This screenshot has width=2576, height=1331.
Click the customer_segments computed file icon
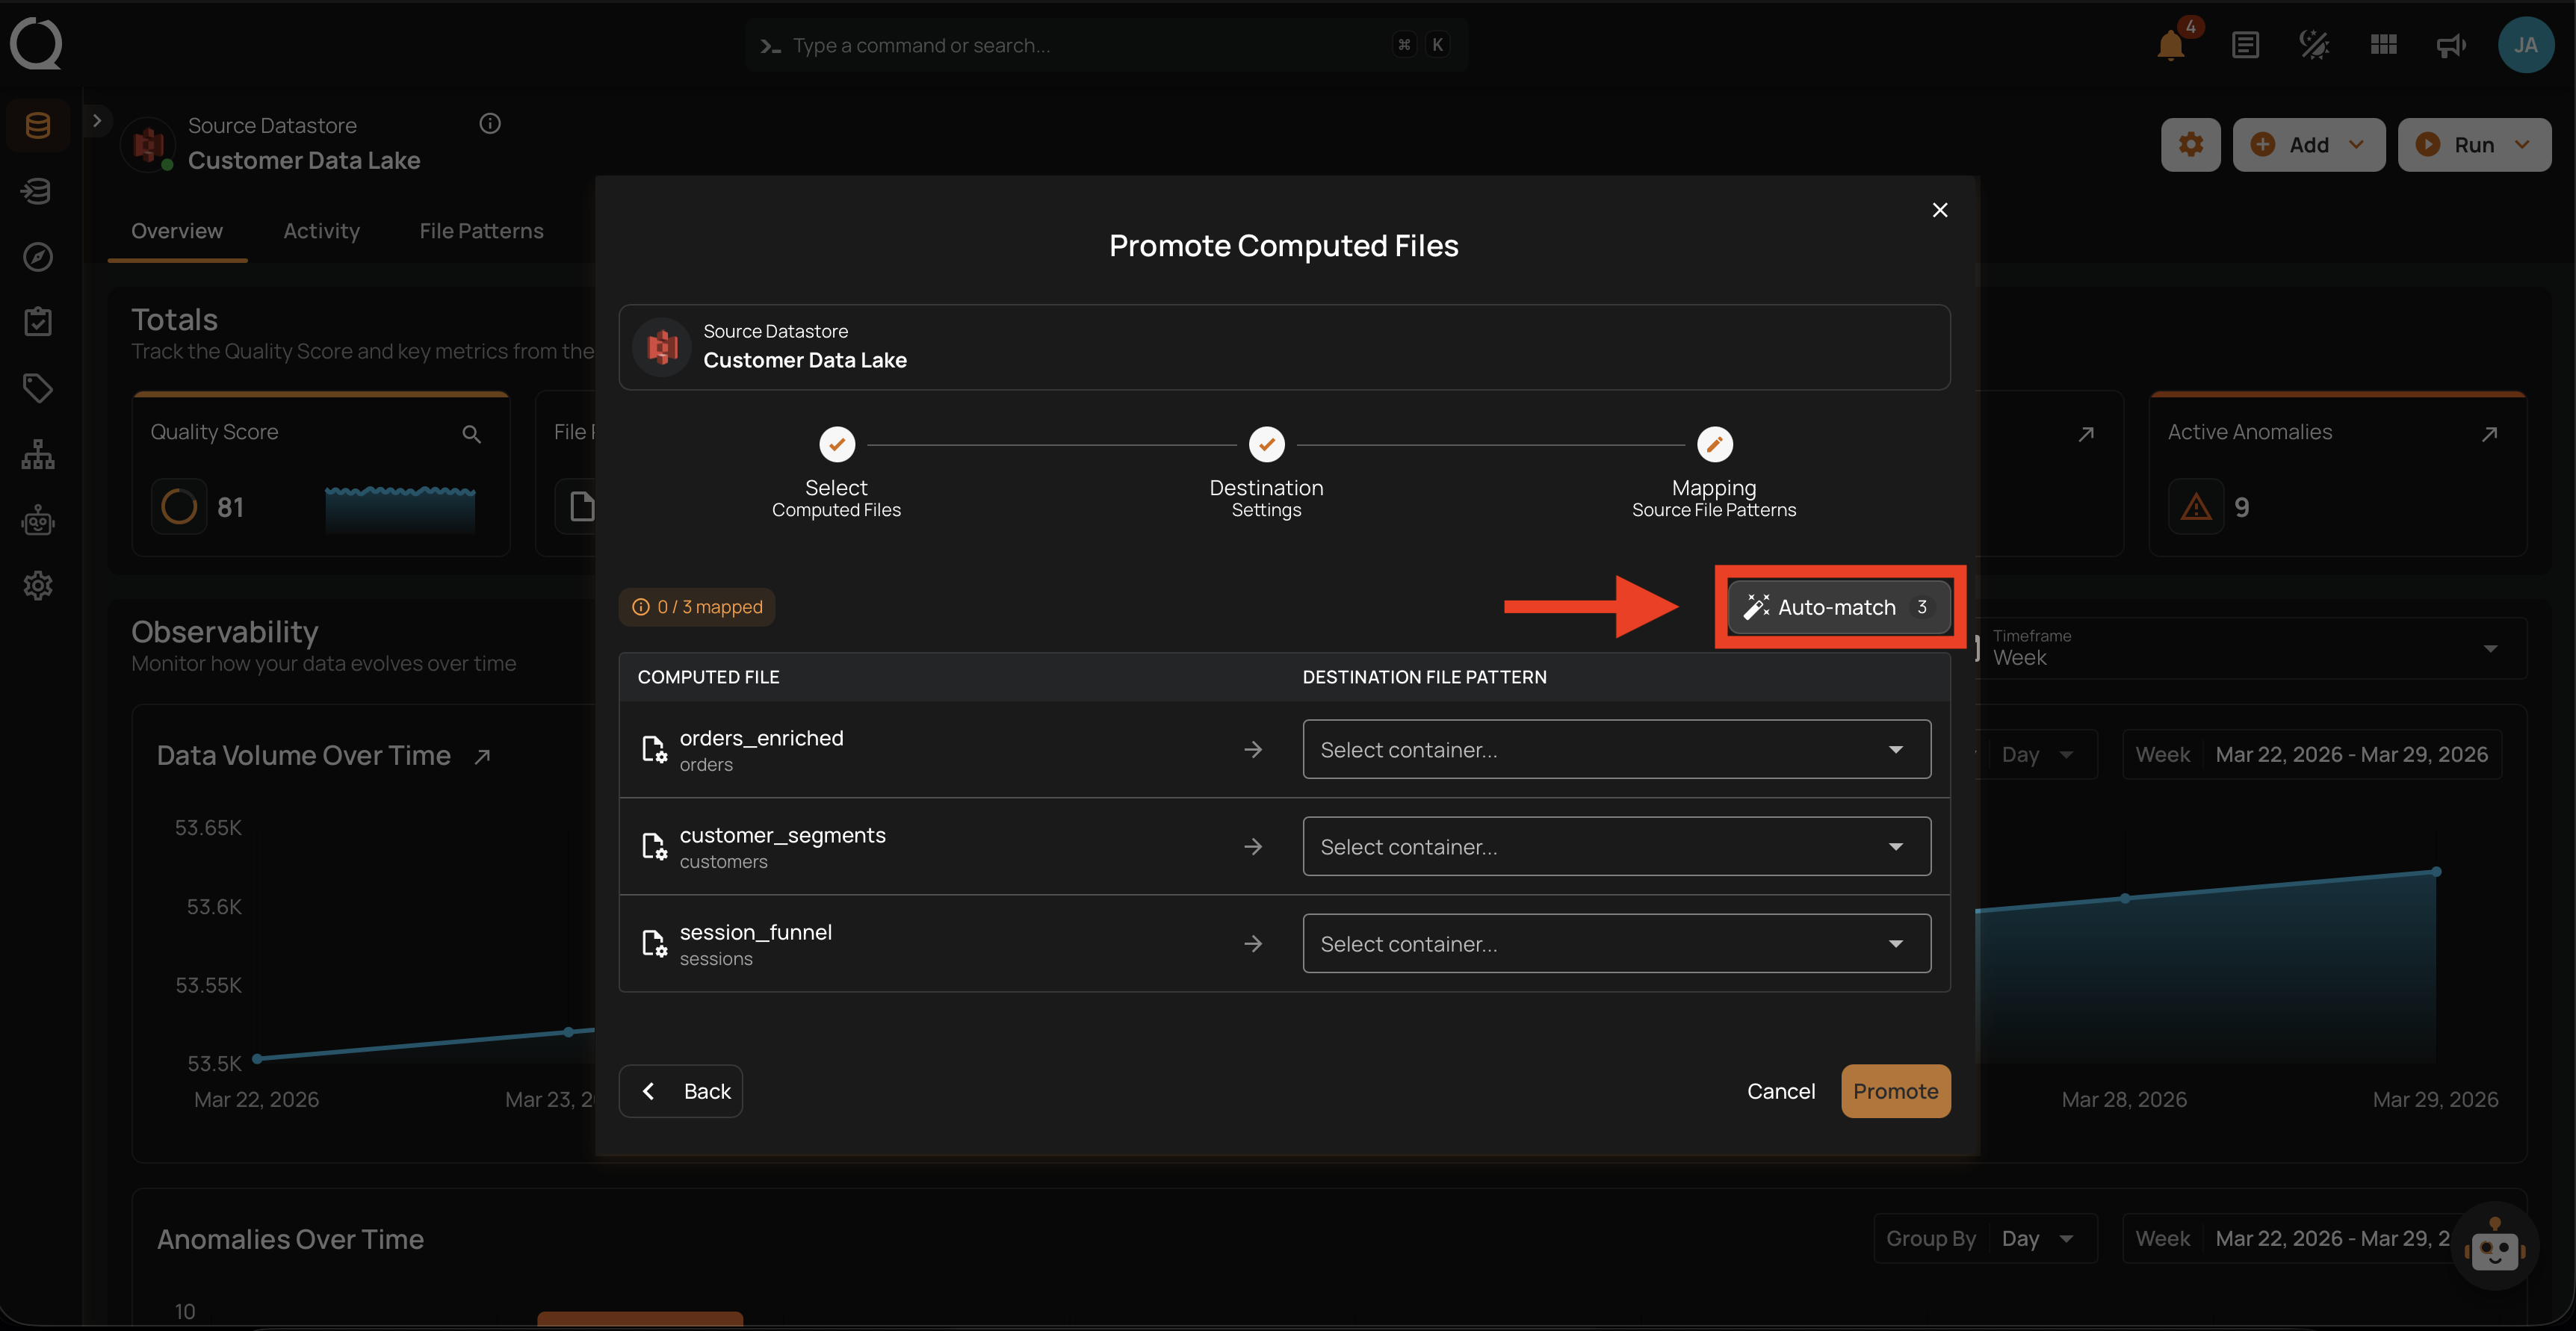(x=654, y=846)
